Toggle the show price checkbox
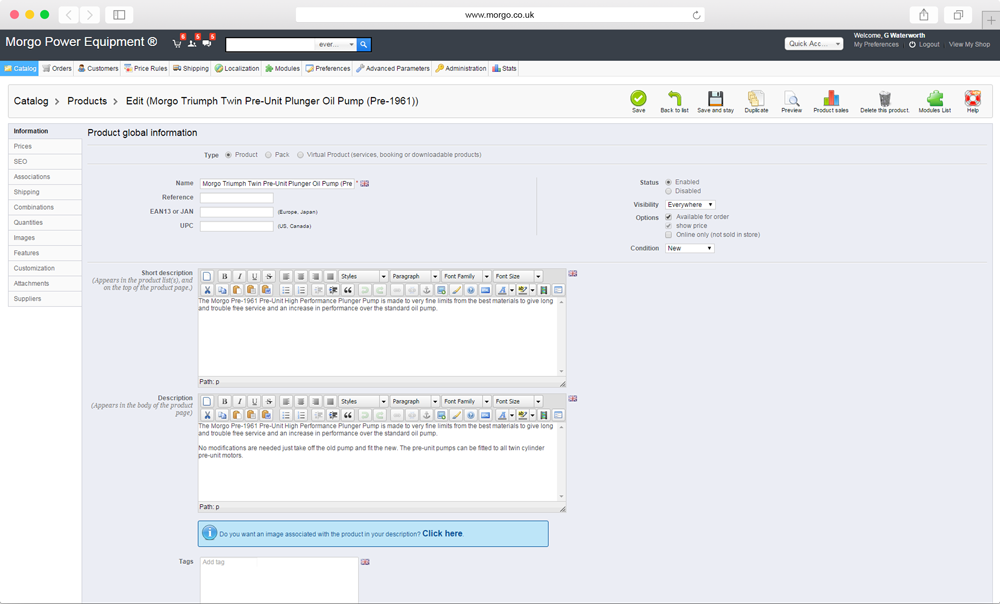The image size is (1000, 604). [668, 226]
